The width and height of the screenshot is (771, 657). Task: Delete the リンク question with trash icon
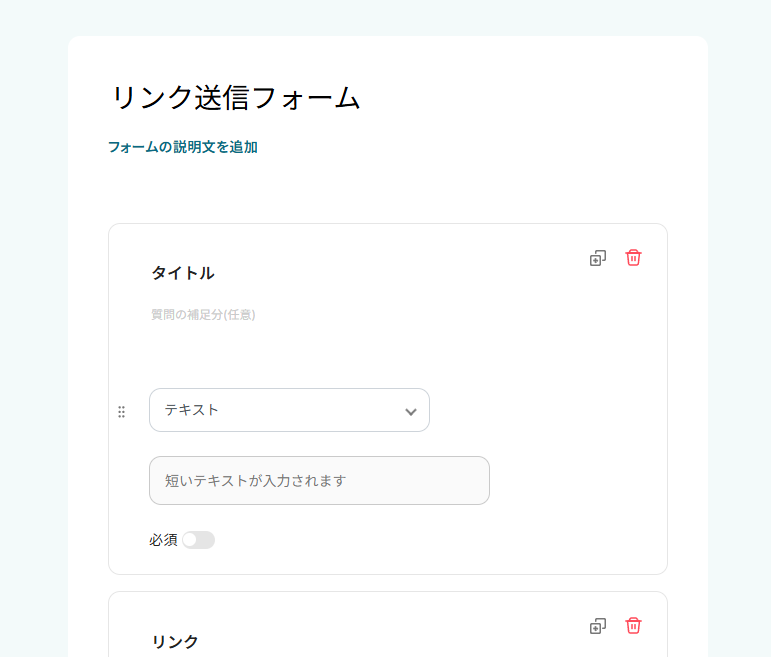[633, 626]
